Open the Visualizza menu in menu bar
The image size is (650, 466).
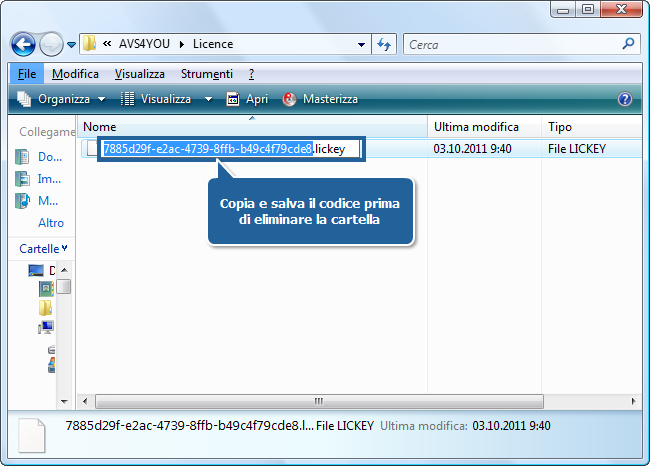140,74
